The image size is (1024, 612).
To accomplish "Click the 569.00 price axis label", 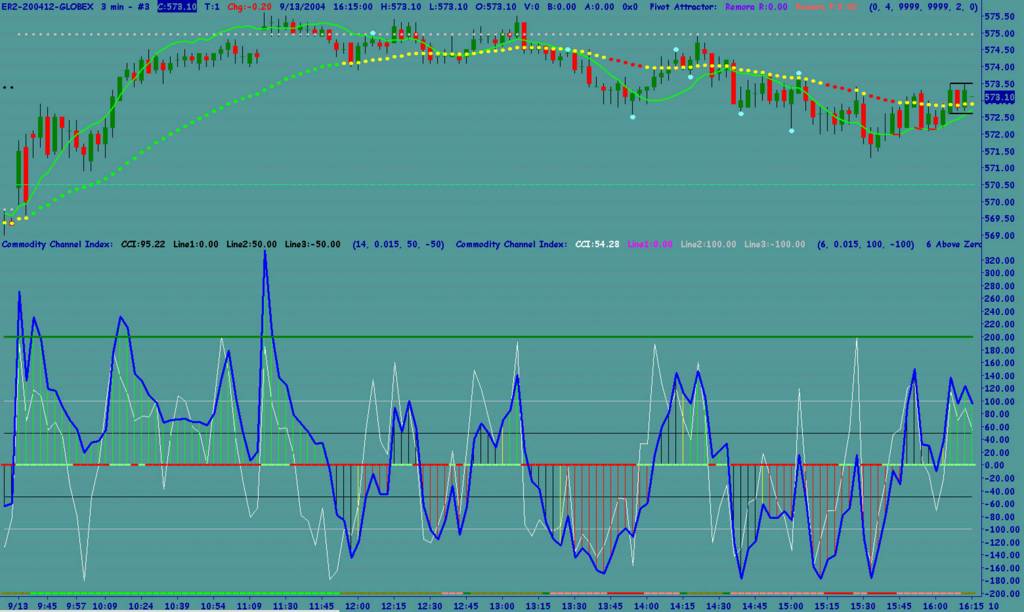I will point(999,236).
